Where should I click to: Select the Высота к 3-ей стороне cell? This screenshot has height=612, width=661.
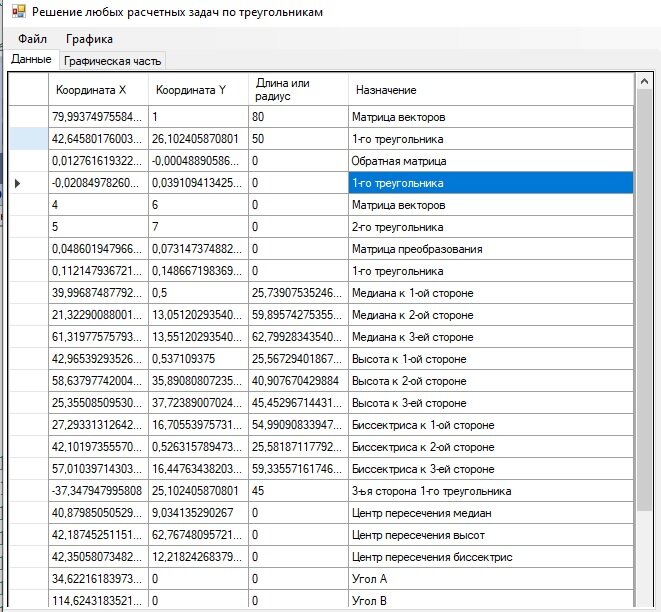click(491, 403)
